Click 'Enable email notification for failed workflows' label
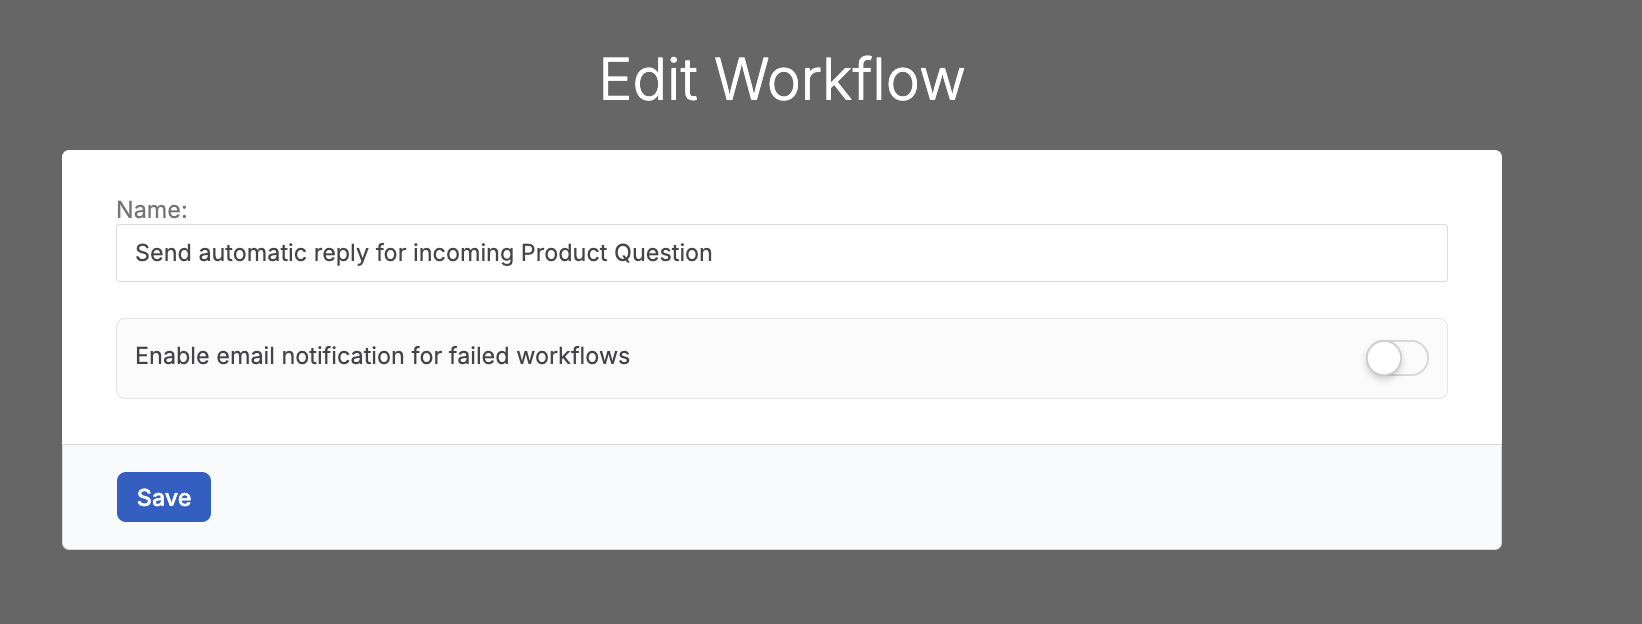 point(382,356)
